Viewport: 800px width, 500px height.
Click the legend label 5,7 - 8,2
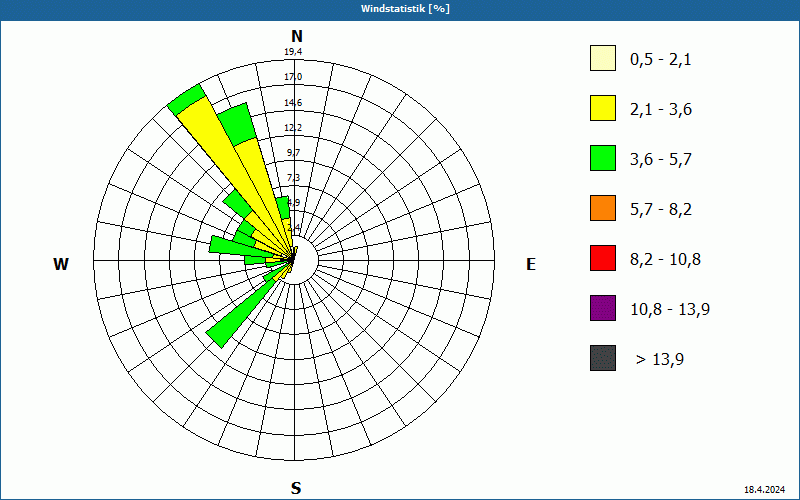[x=661, y=210]
